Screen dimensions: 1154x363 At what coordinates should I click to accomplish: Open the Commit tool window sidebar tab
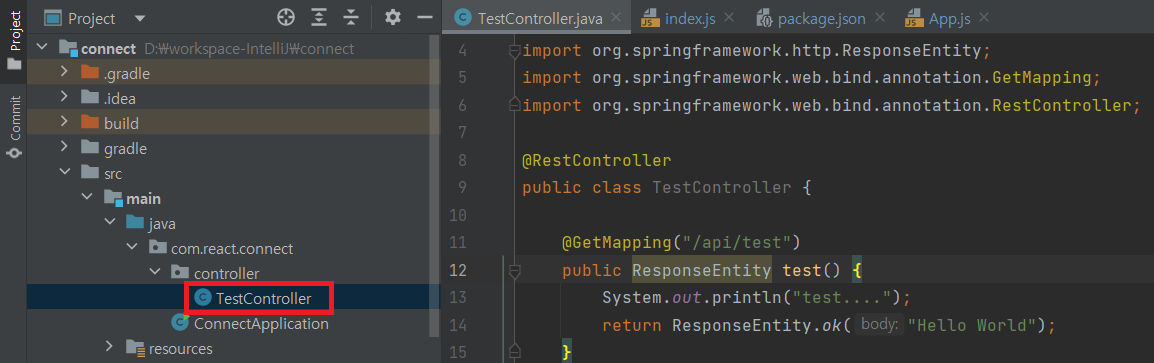pyautogui.click(x=14, y=127)
